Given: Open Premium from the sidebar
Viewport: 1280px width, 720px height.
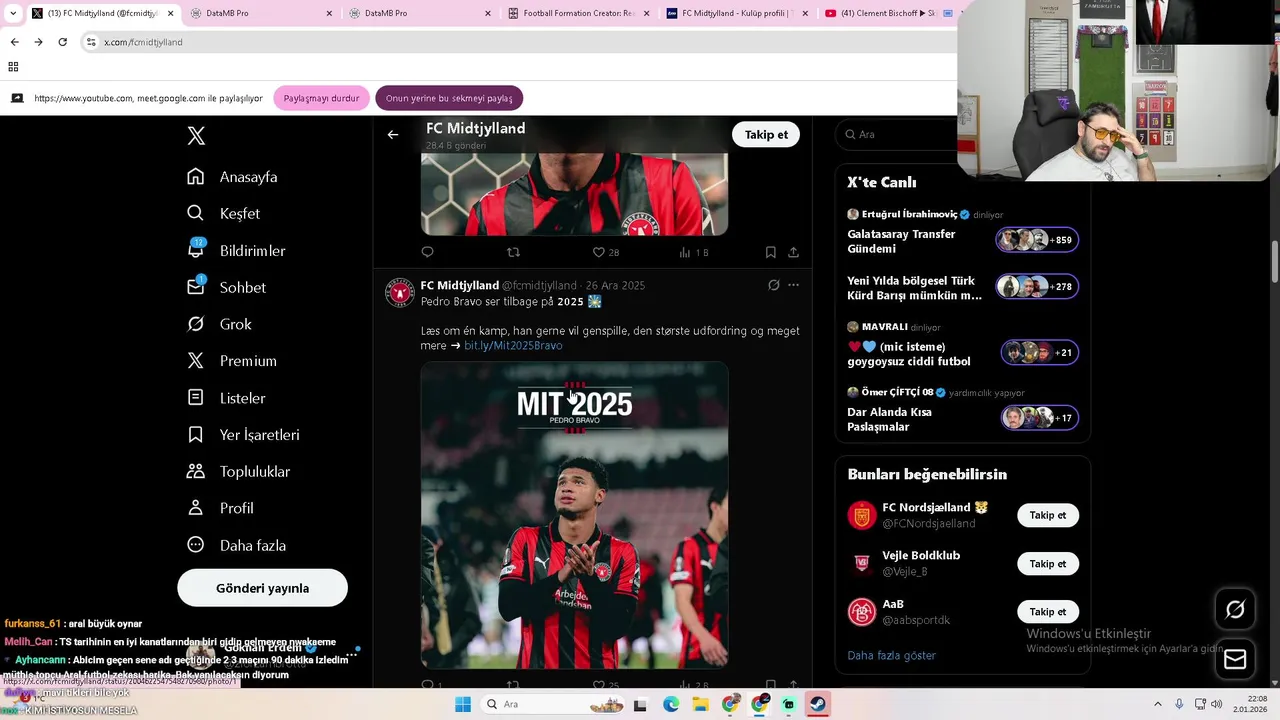Looking at the screenshot, I should point(231,361).
